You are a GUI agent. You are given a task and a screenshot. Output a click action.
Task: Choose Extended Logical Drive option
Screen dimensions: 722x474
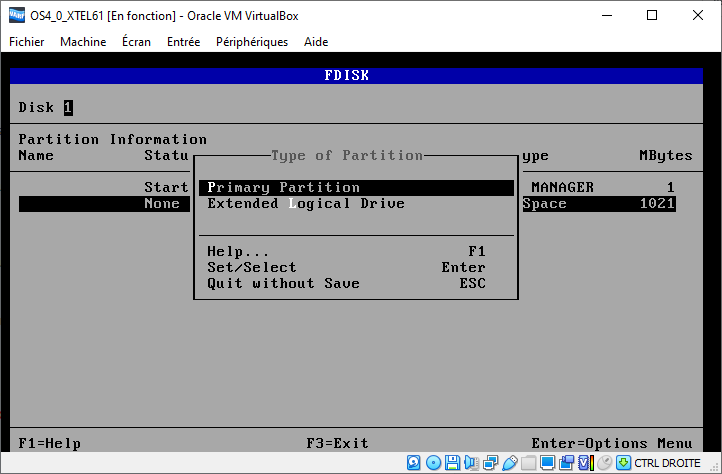[305, 204]
